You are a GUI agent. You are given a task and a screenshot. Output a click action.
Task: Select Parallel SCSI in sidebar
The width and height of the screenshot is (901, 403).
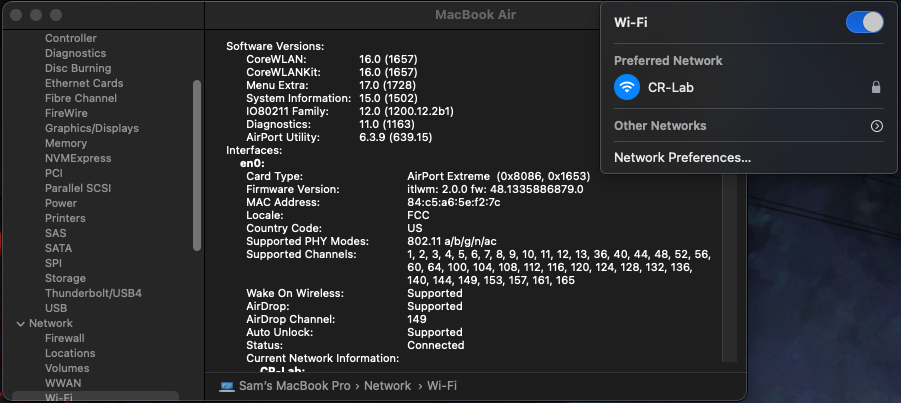[x=78, y=188]
